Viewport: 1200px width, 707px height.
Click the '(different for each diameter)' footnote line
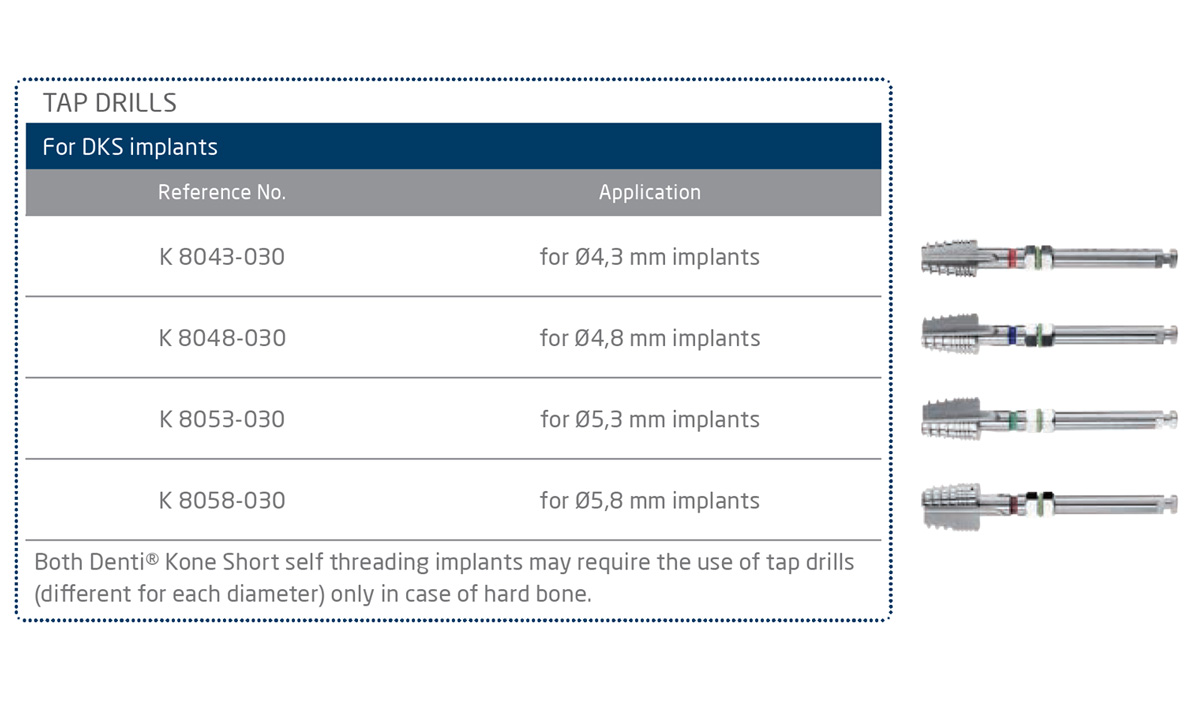pos(313,594)
